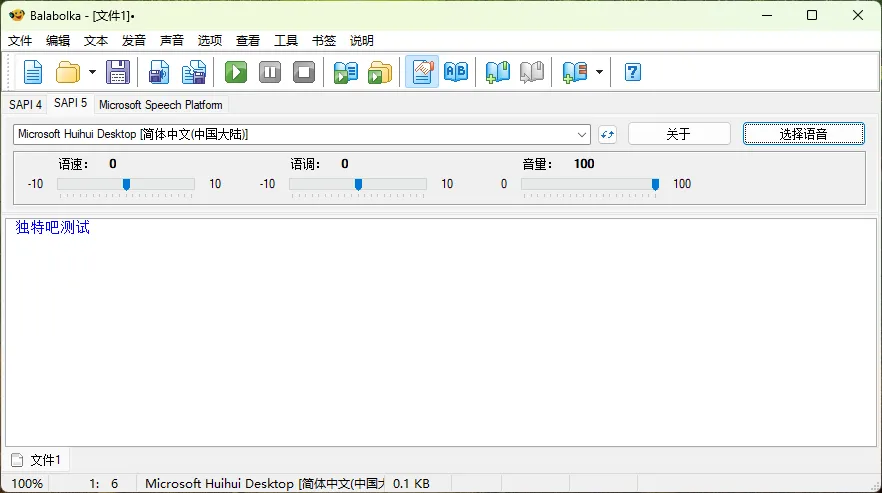The height and width of the screenshot is (493, 882).
Task: Click the Balabolka app icon in title bar
Action: [x=17, y=15]
